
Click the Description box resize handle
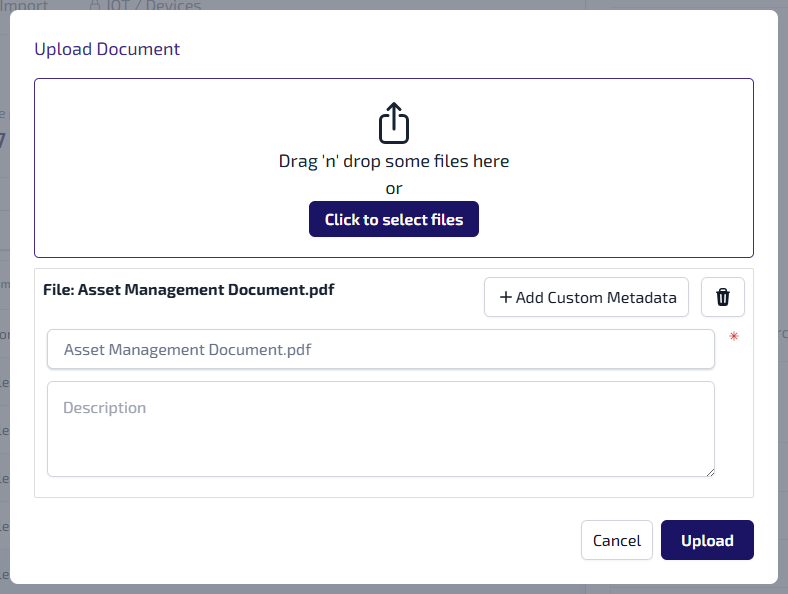pos(709,471)
